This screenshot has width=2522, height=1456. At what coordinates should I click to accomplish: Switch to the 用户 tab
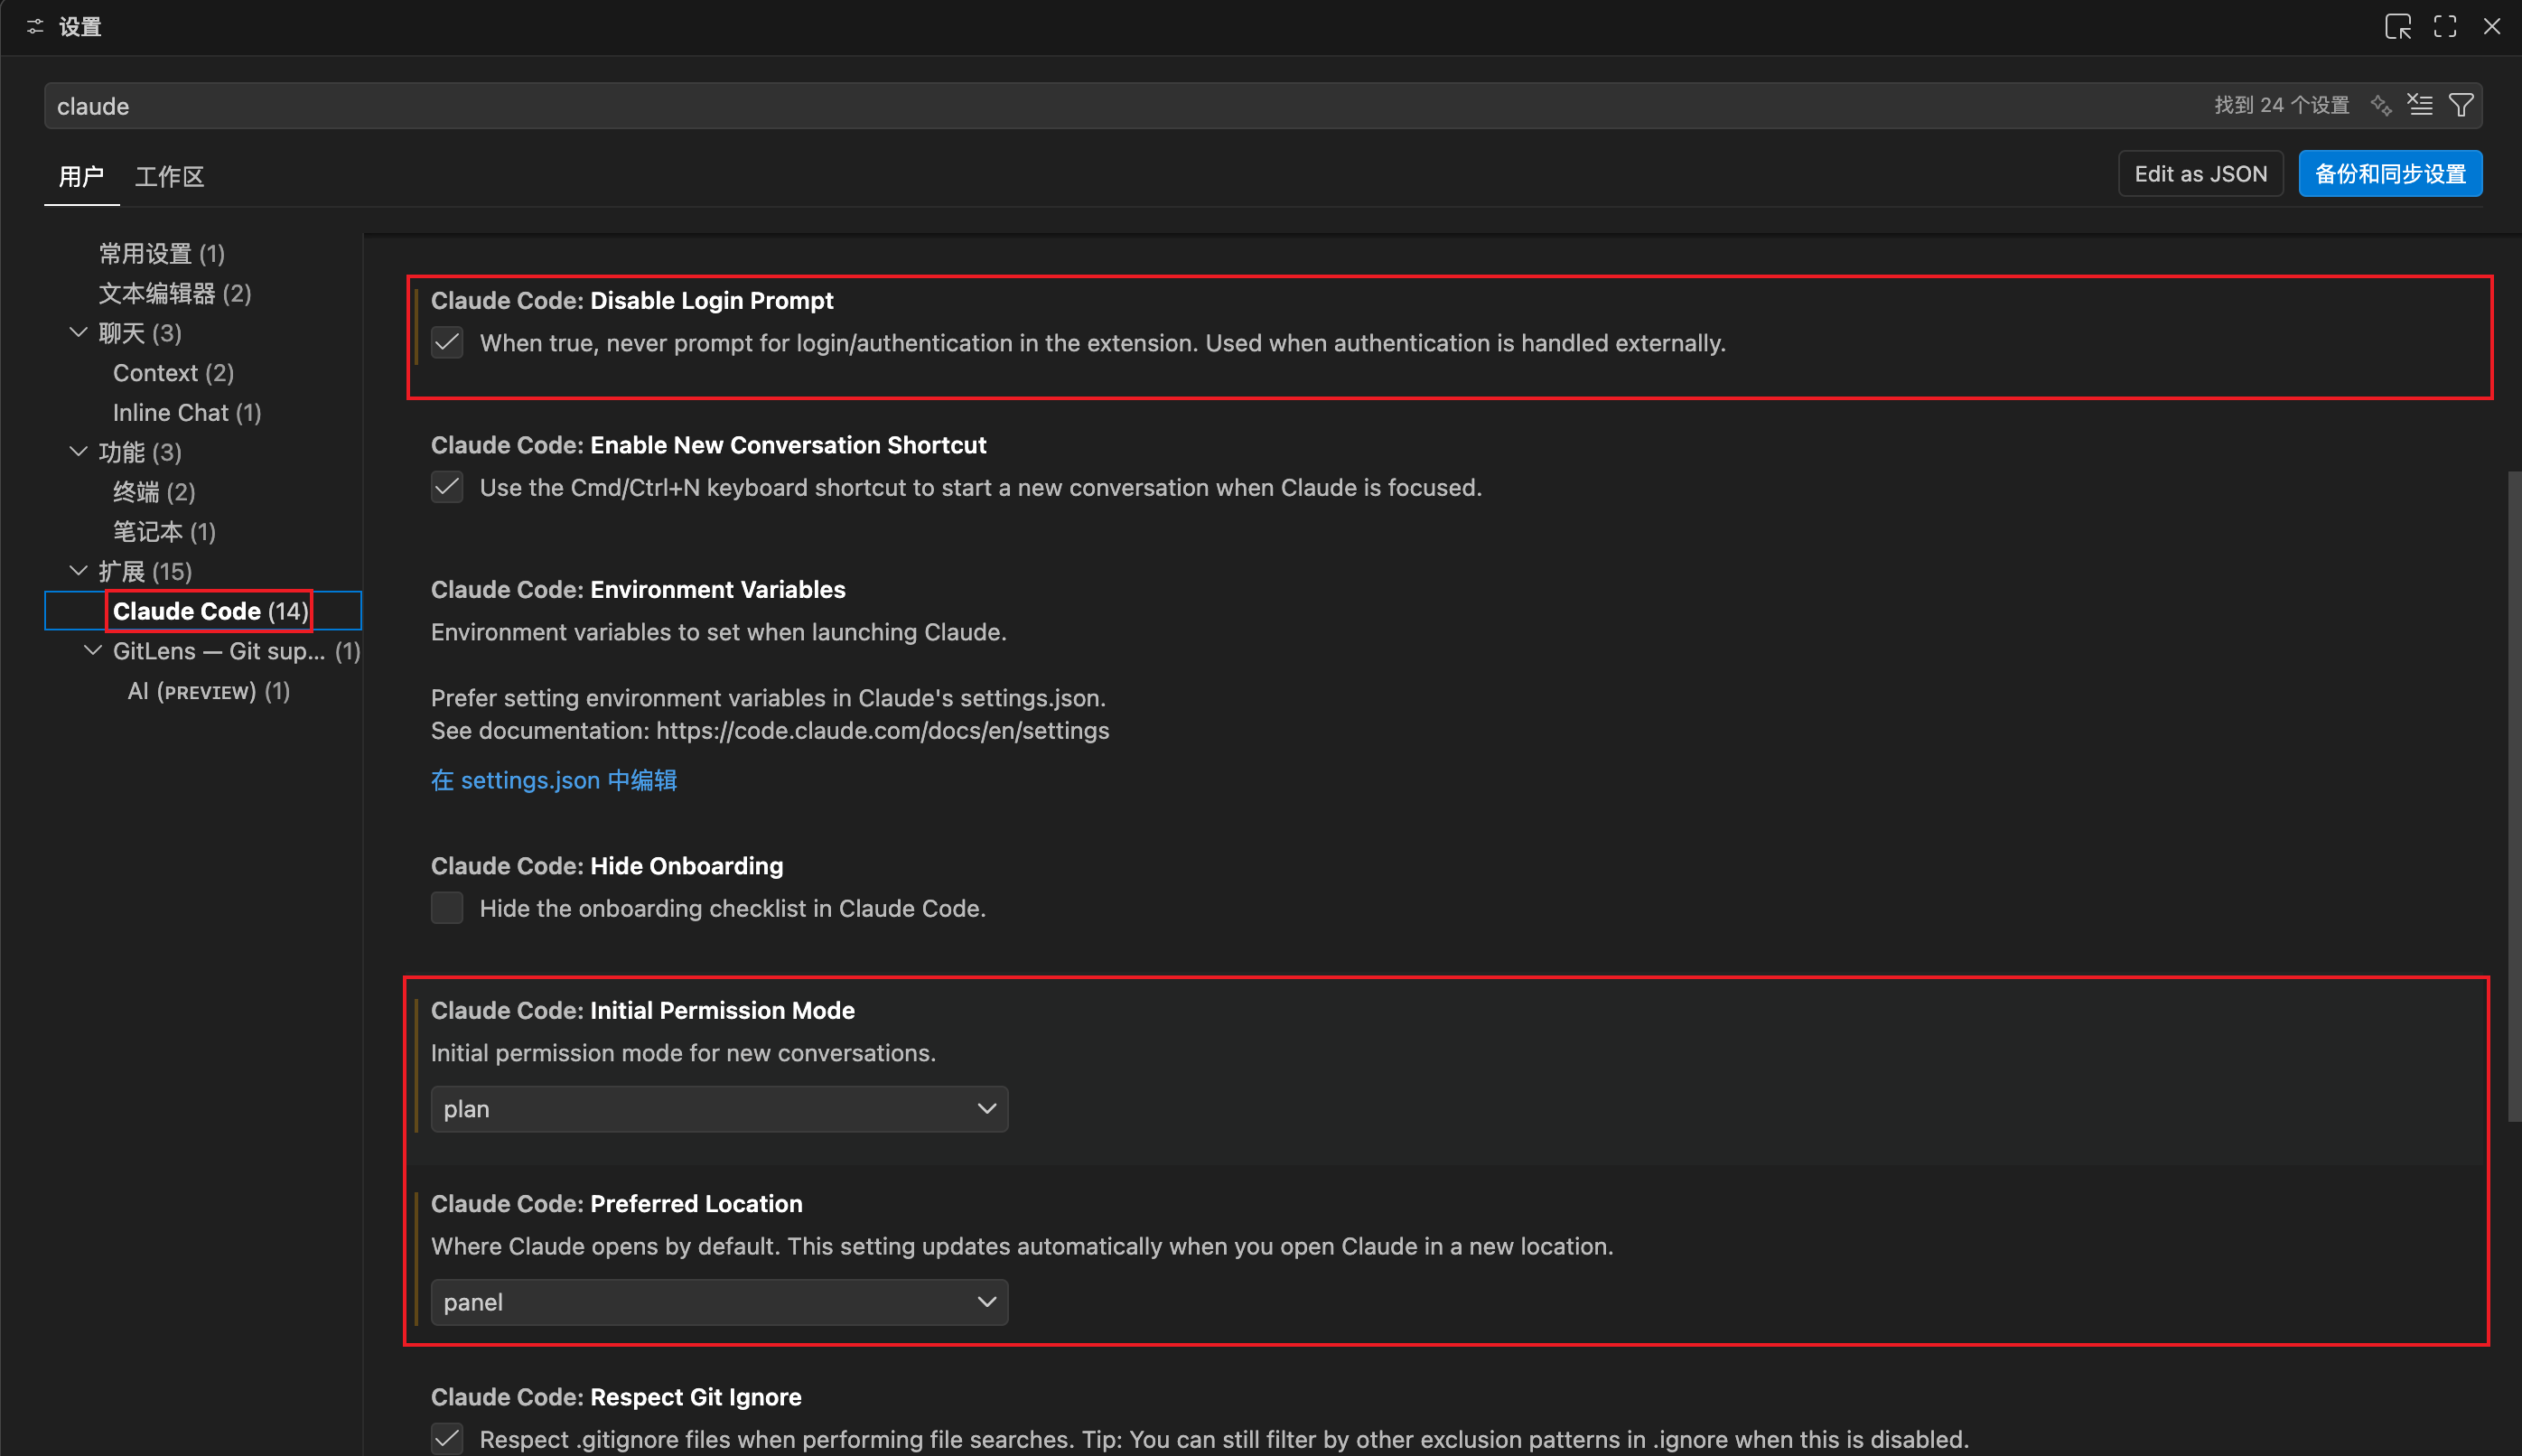82,177
